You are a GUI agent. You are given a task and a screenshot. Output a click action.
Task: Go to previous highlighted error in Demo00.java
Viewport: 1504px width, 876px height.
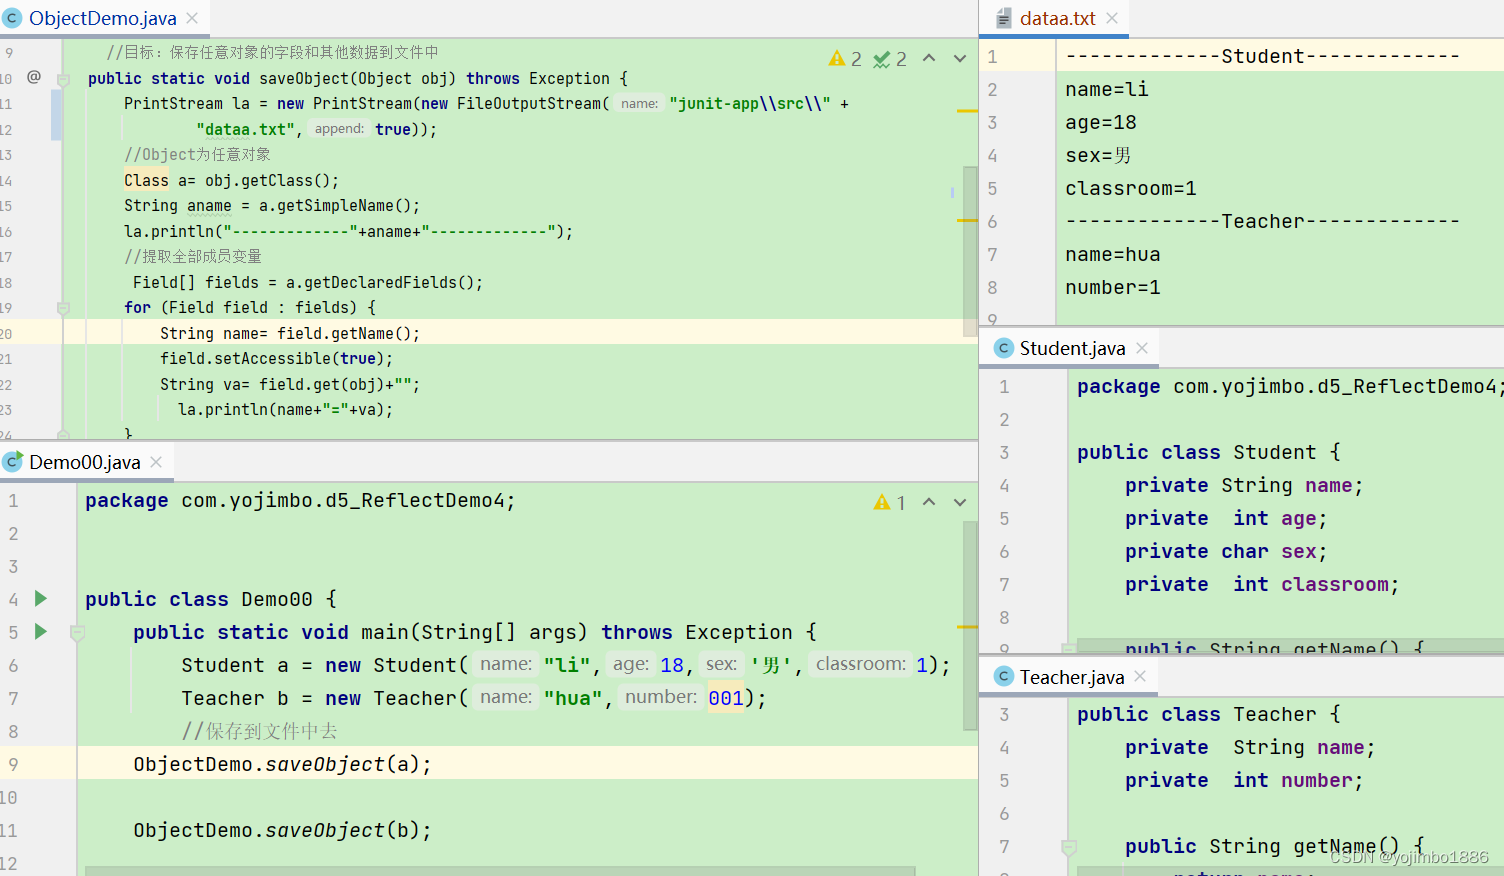[x=929, y=502]
